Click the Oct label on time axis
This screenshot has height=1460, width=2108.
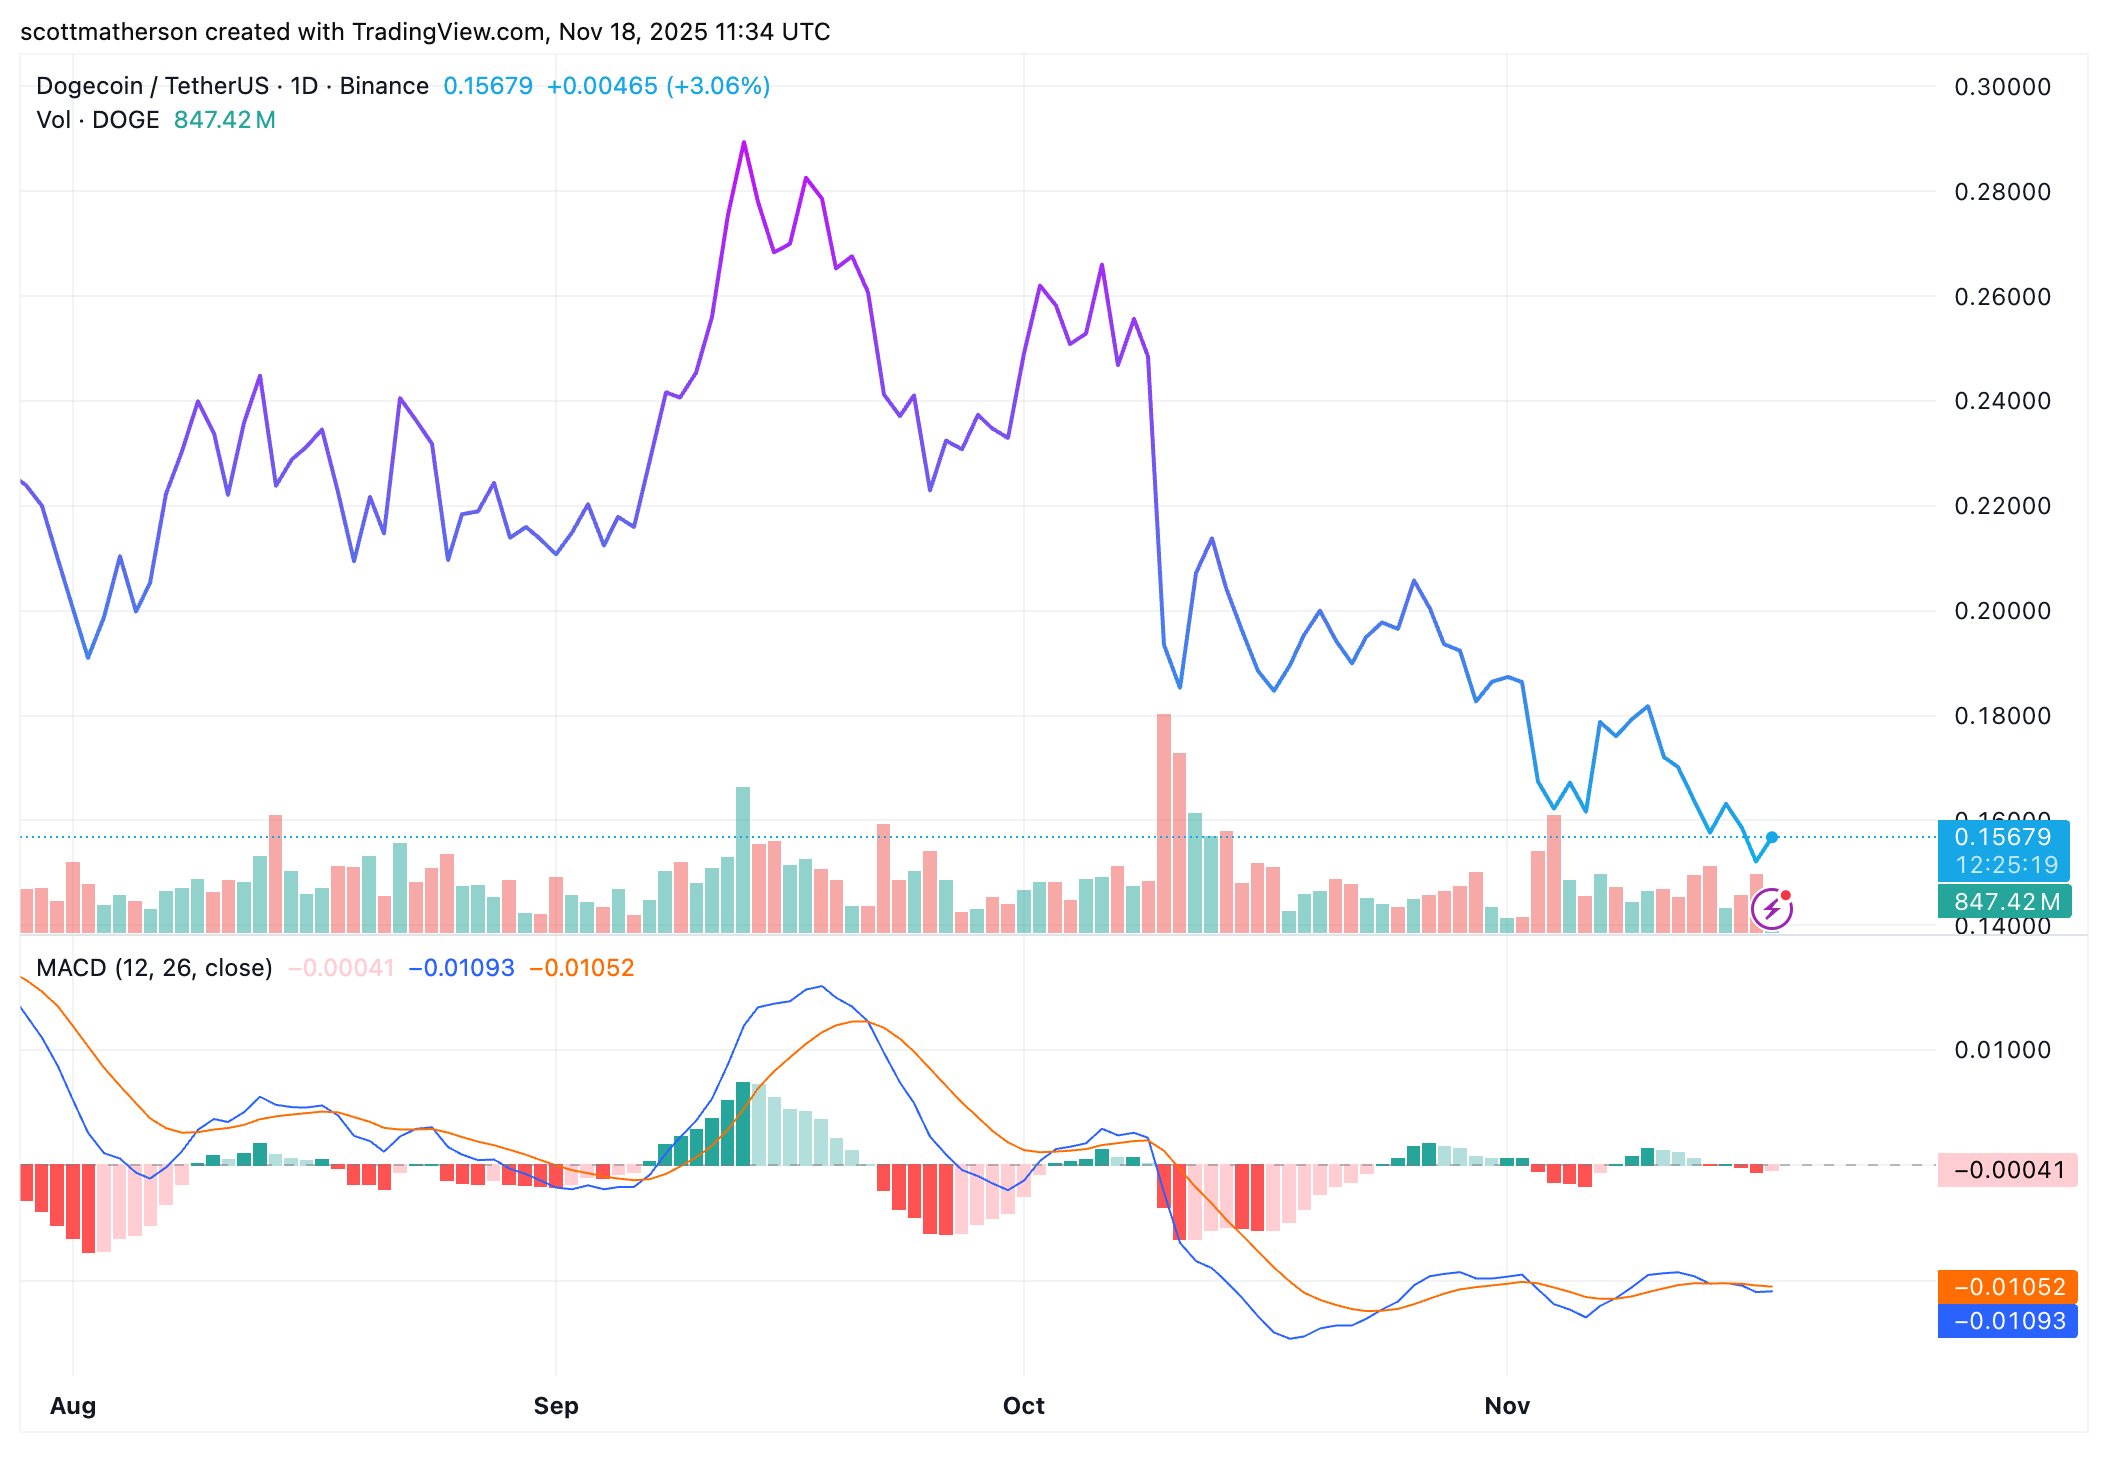(x=1024, y=1406)
